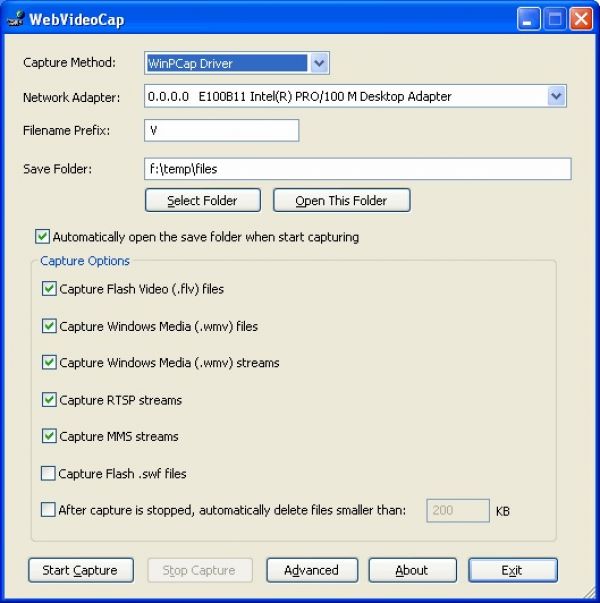The image size is (600, 603).
Task: Open the Advanced settings button
Action: coord(312,570)
